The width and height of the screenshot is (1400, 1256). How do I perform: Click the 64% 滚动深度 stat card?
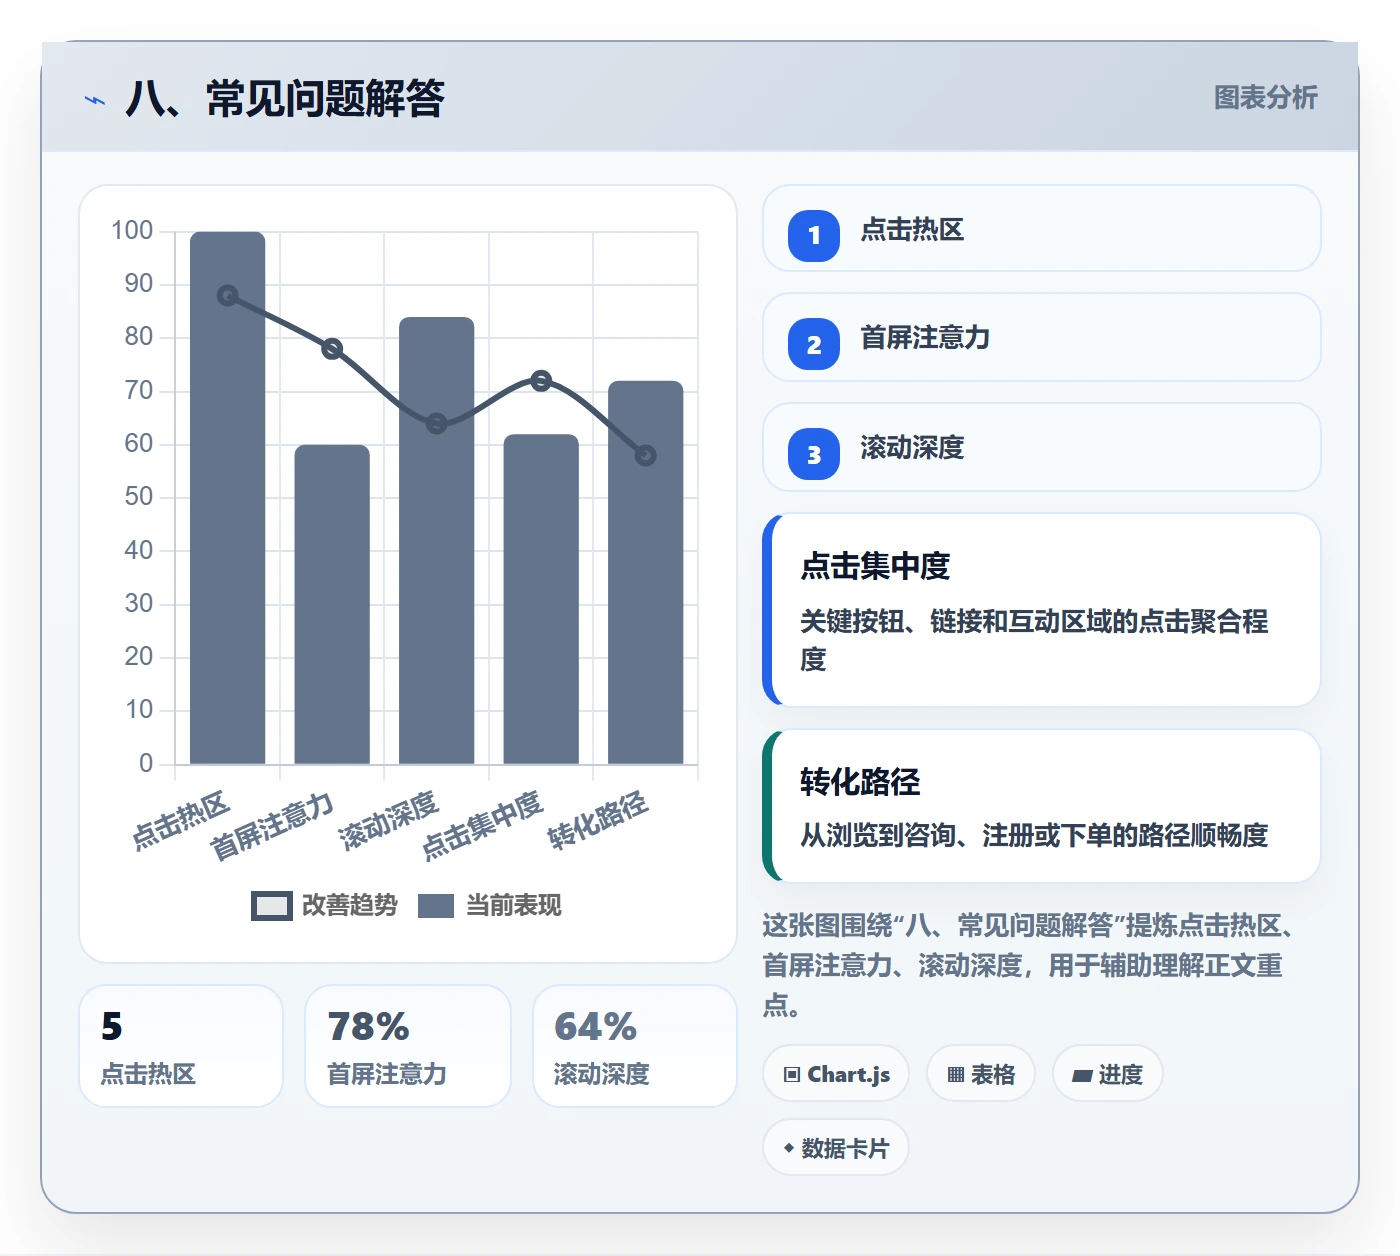click(635, 1046)
